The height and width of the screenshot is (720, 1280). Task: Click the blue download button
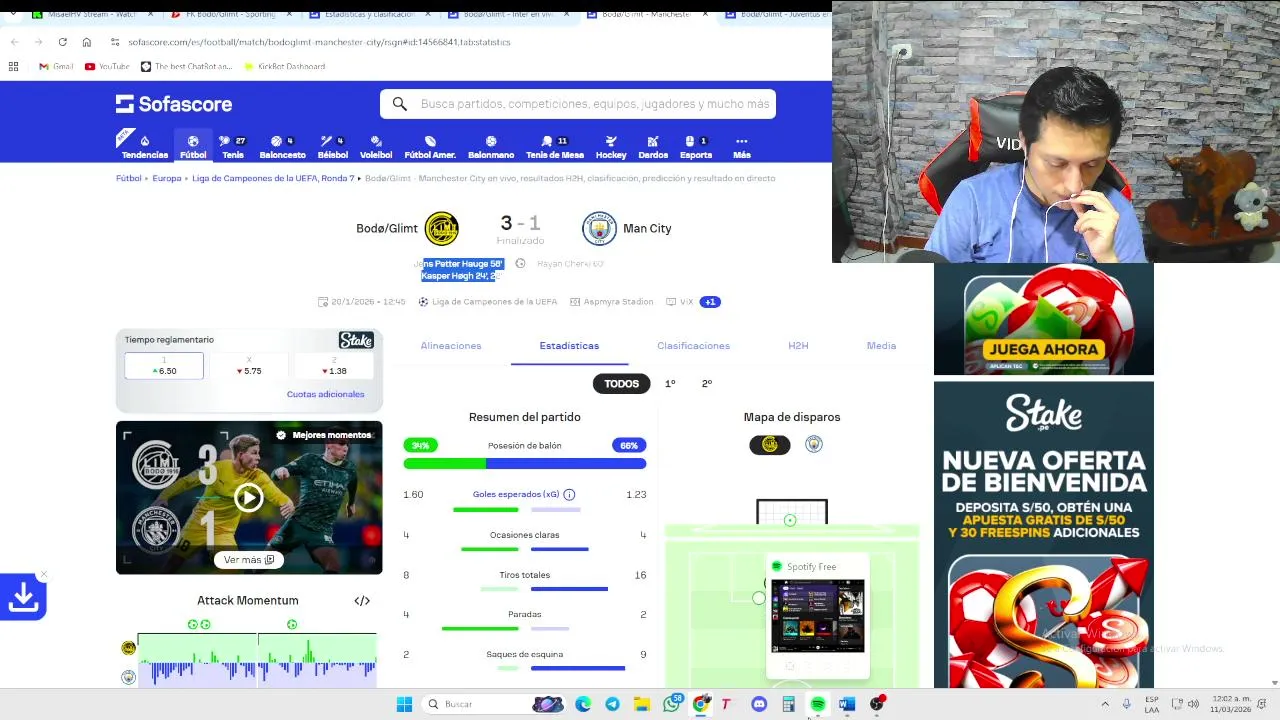23,598
